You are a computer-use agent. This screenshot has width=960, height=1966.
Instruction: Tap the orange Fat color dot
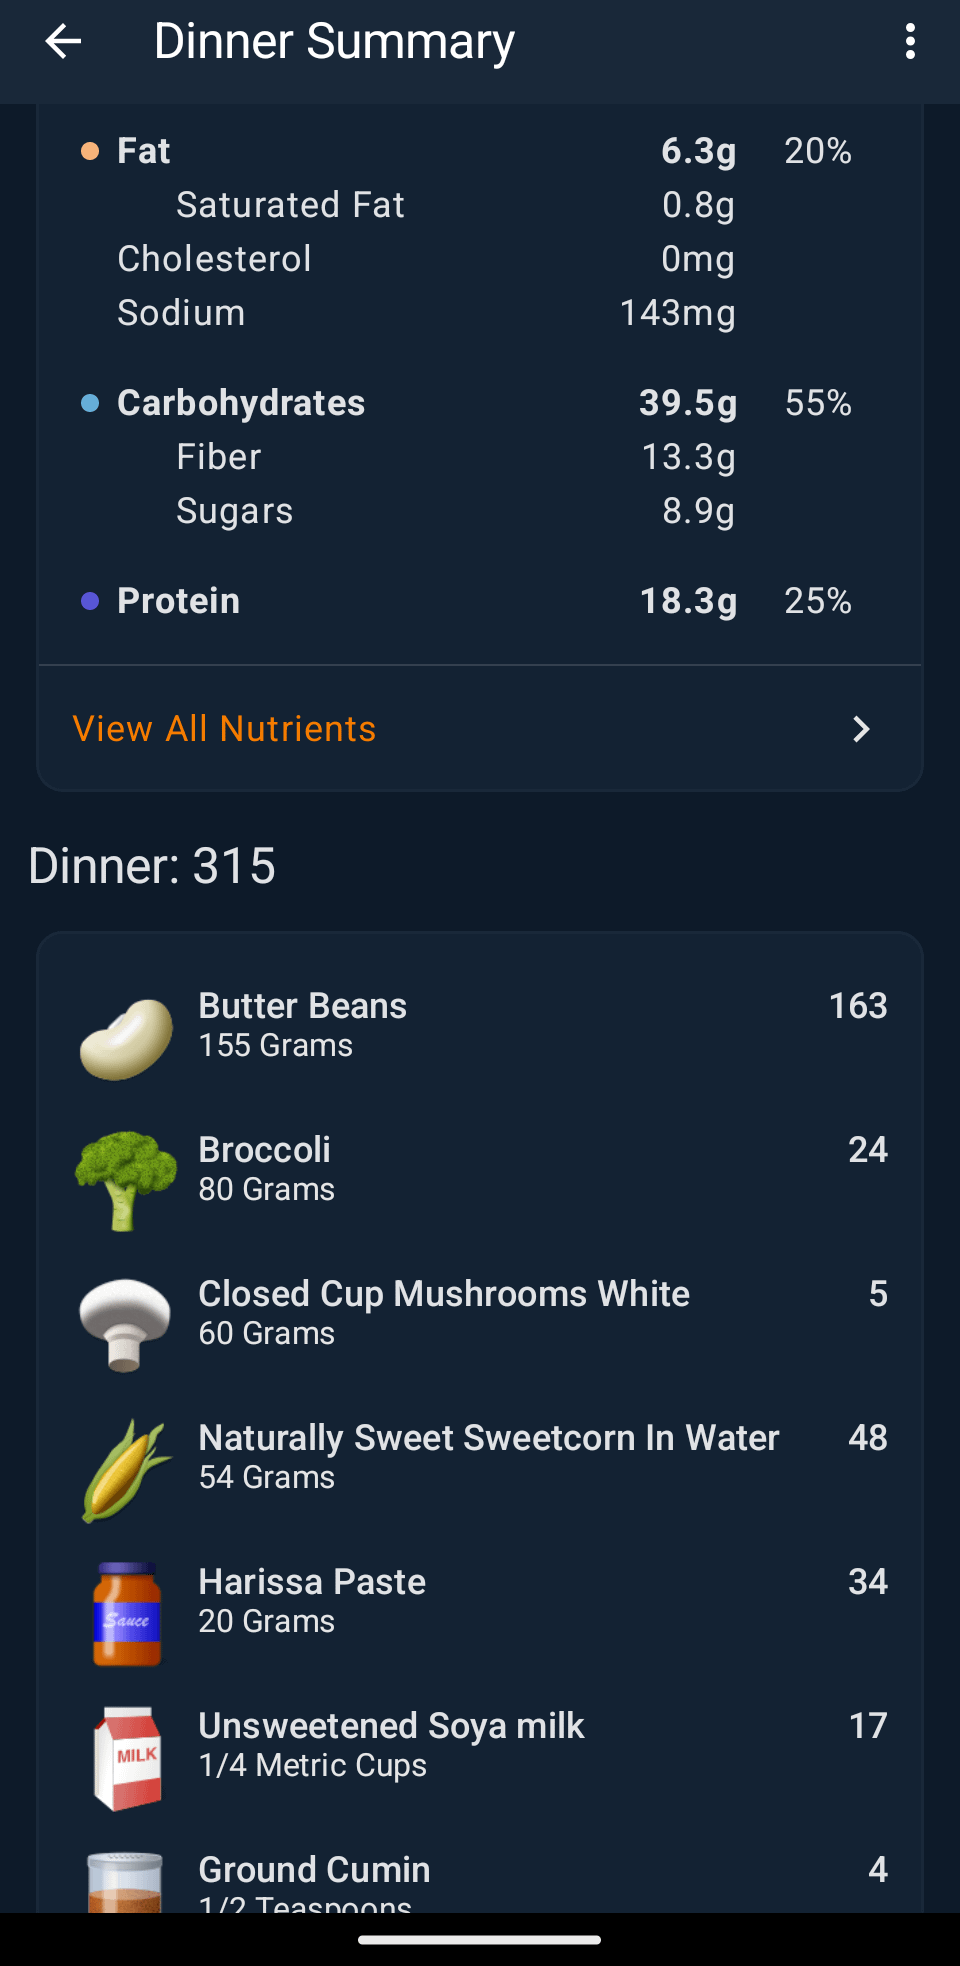click(x=90, y=151)
